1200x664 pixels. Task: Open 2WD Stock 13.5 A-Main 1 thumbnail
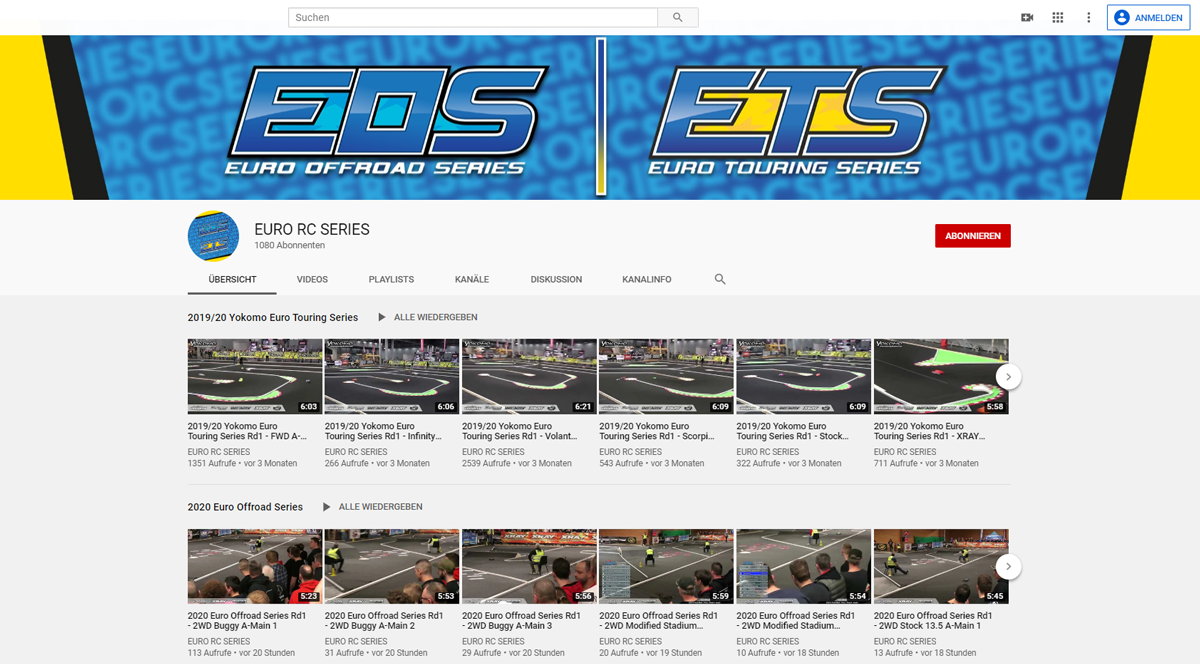(941, 566)
